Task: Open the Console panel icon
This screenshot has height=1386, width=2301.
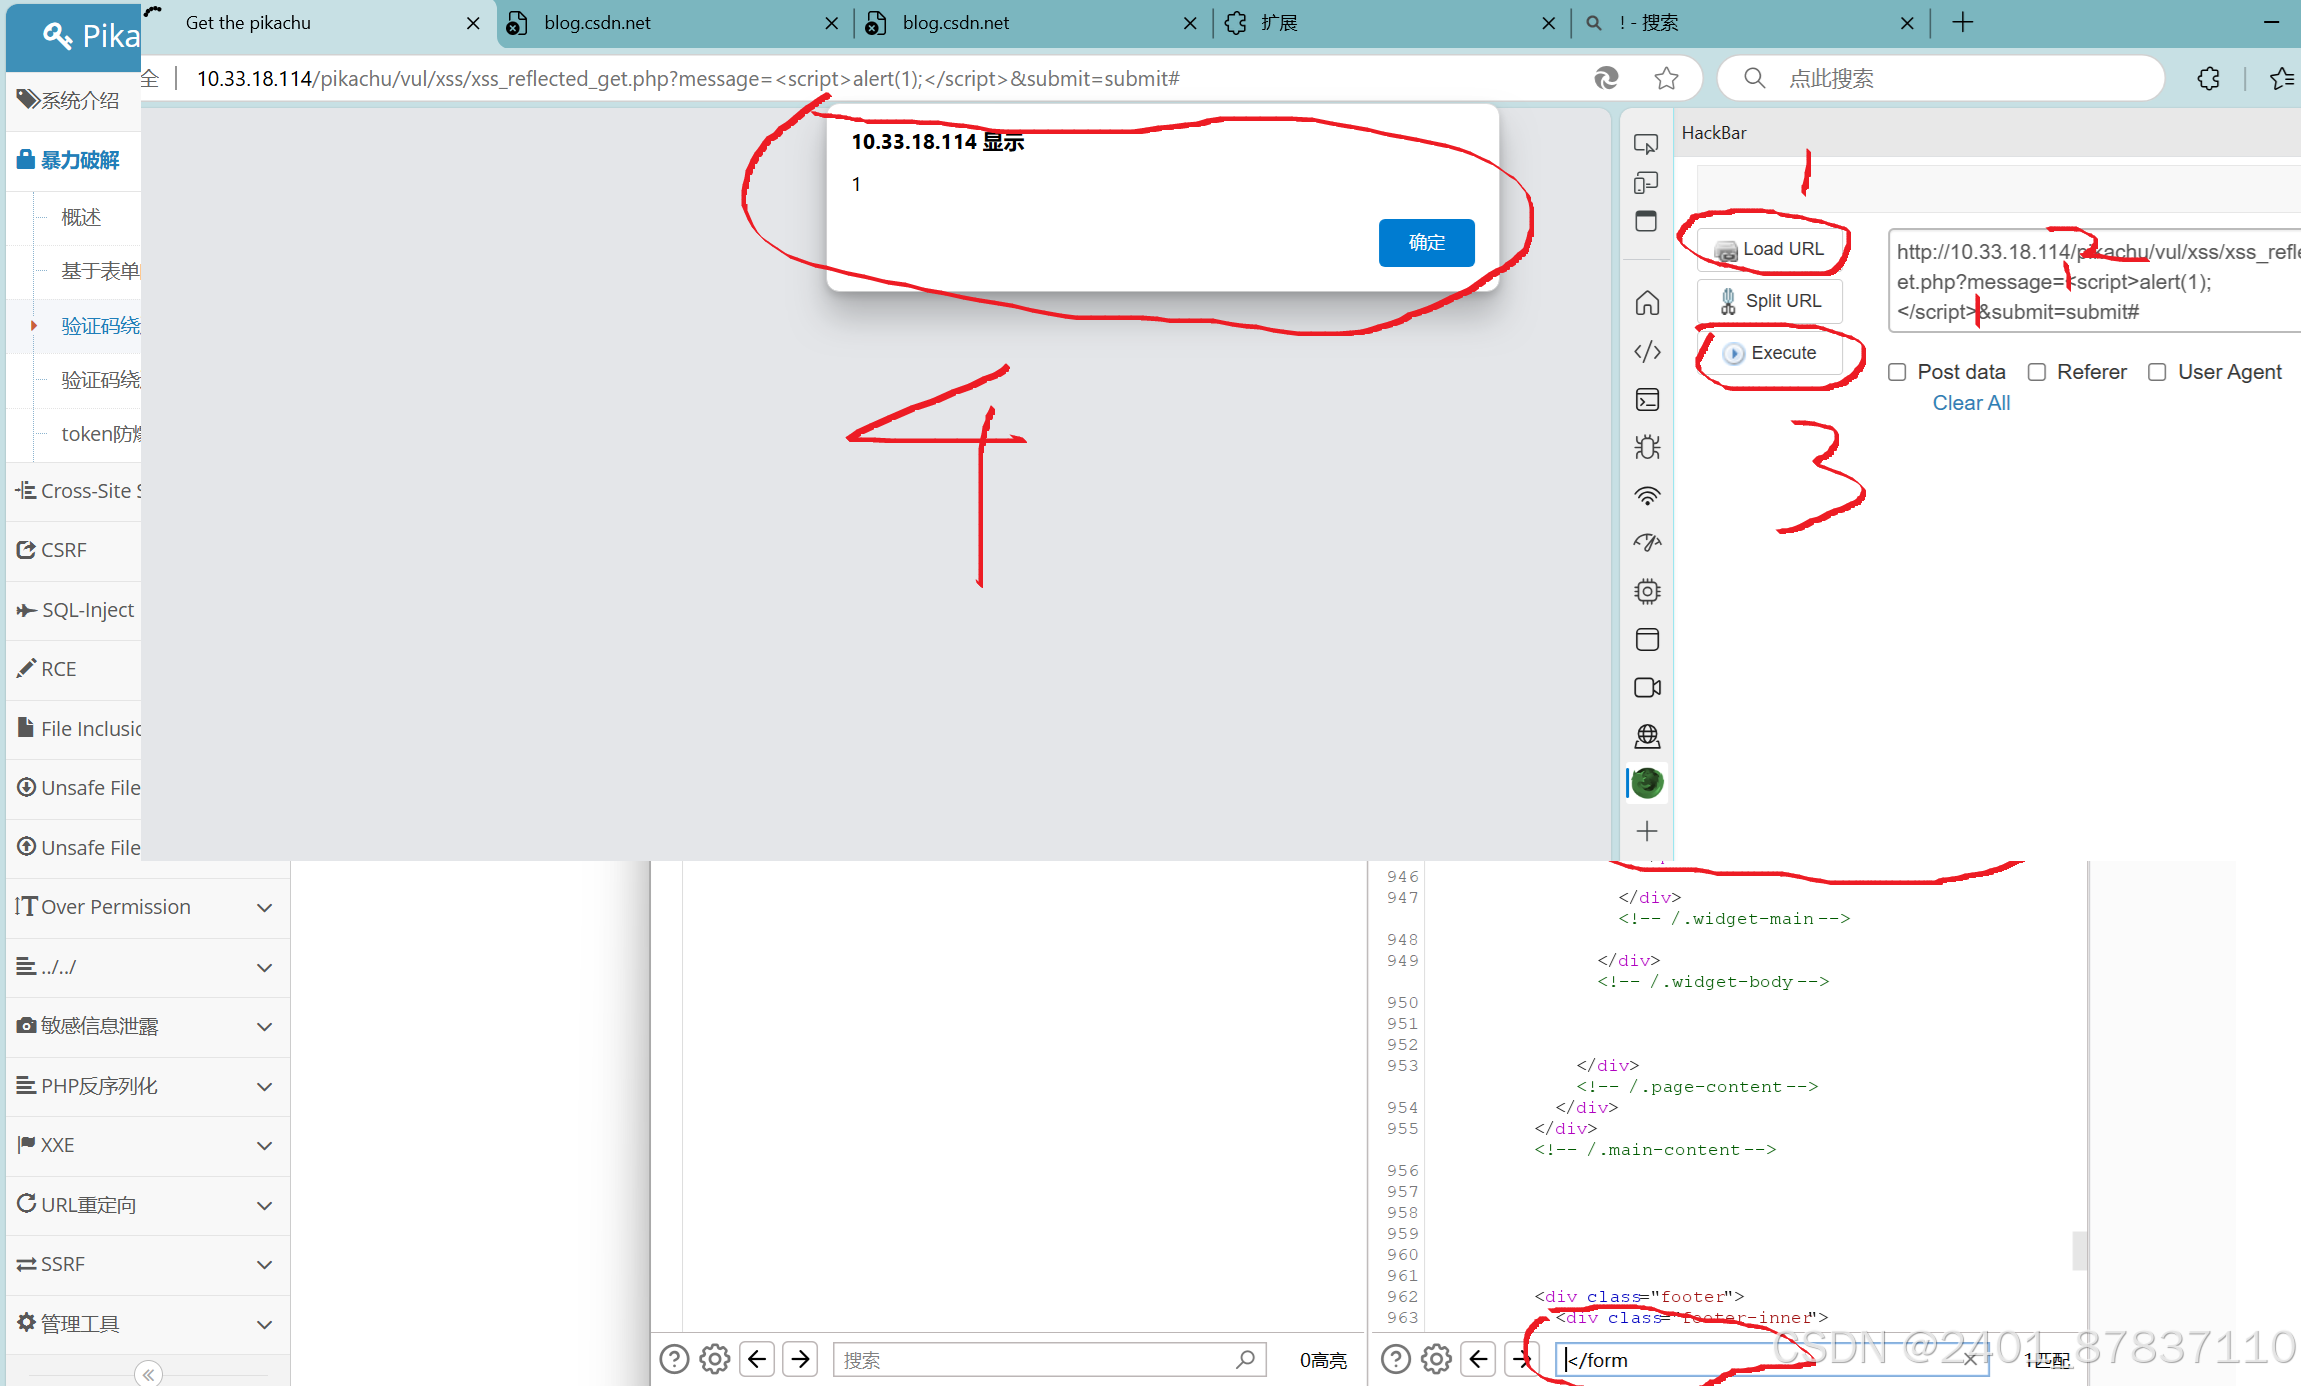Action: pos(1647,399)
